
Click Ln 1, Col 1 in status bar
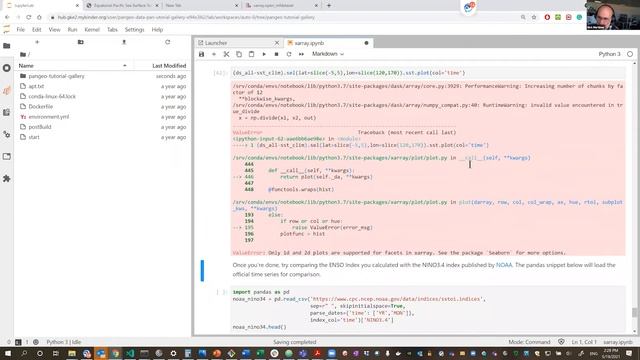pos(584,342)
